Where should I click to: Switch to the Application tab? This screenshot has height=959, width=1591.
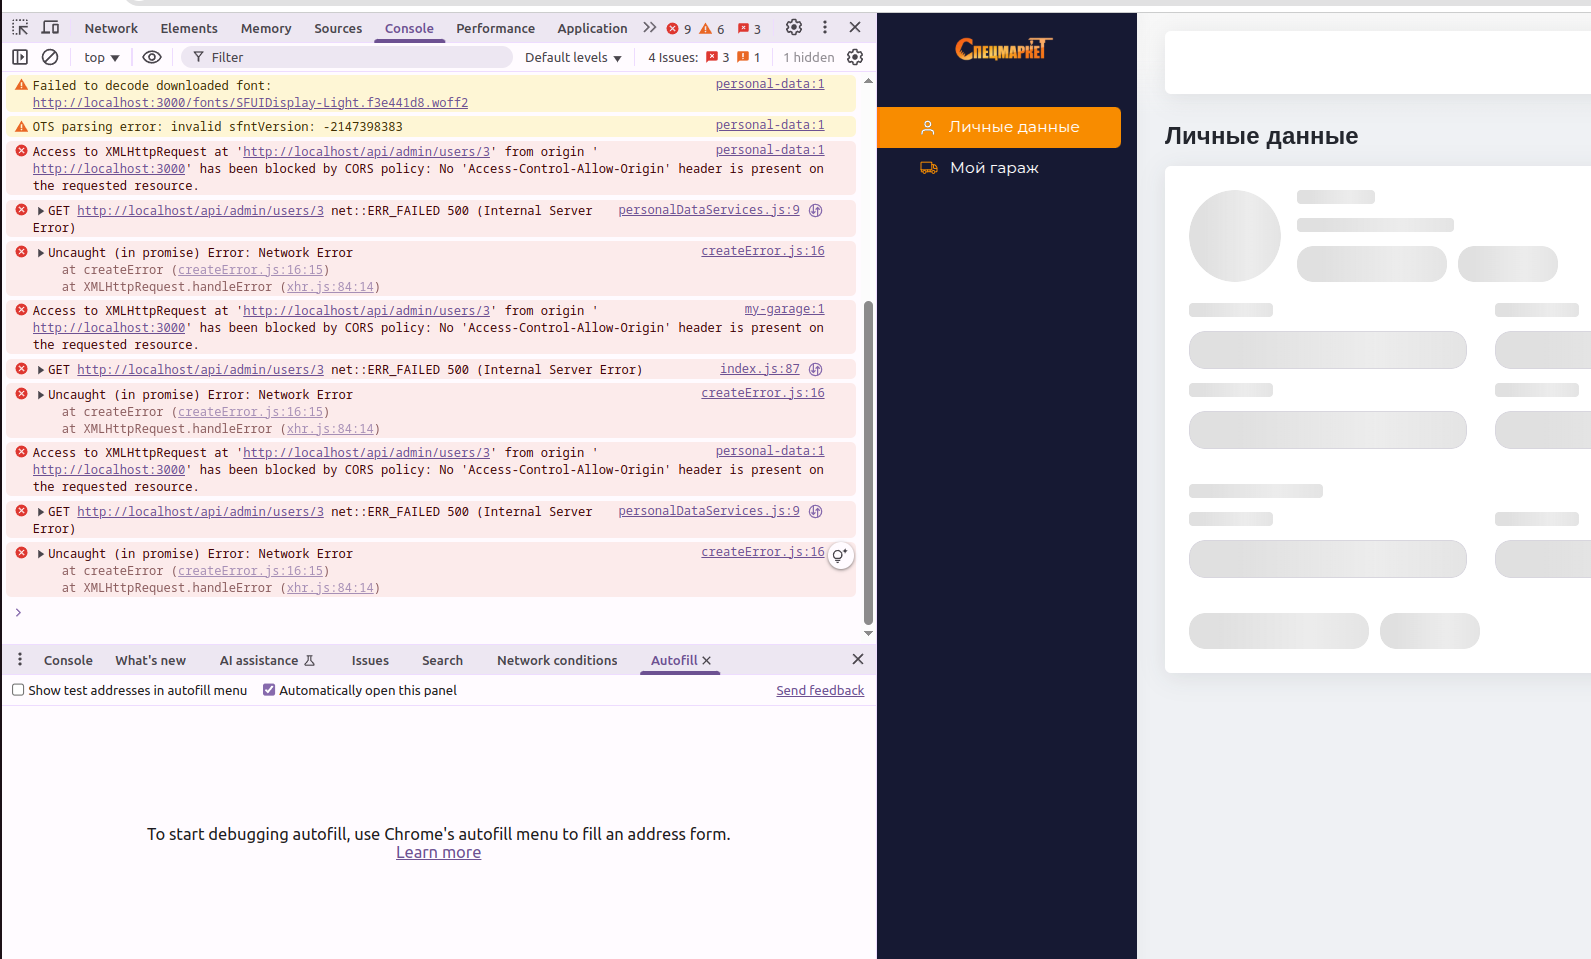[592, 28]
